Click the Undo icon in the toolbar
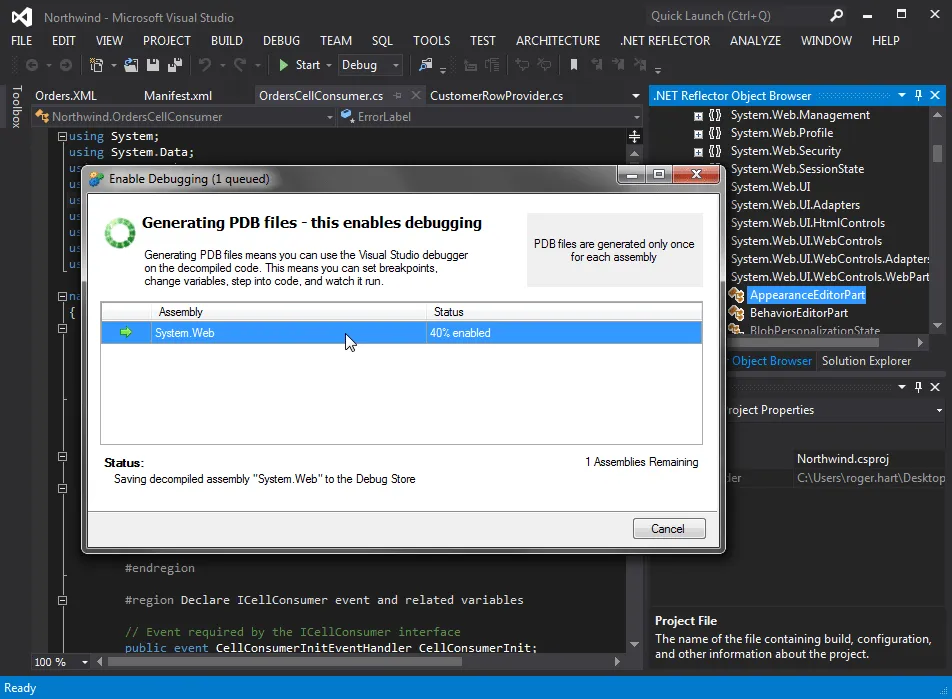Viewport: 952px width, 699px height. tap(203, 65)
